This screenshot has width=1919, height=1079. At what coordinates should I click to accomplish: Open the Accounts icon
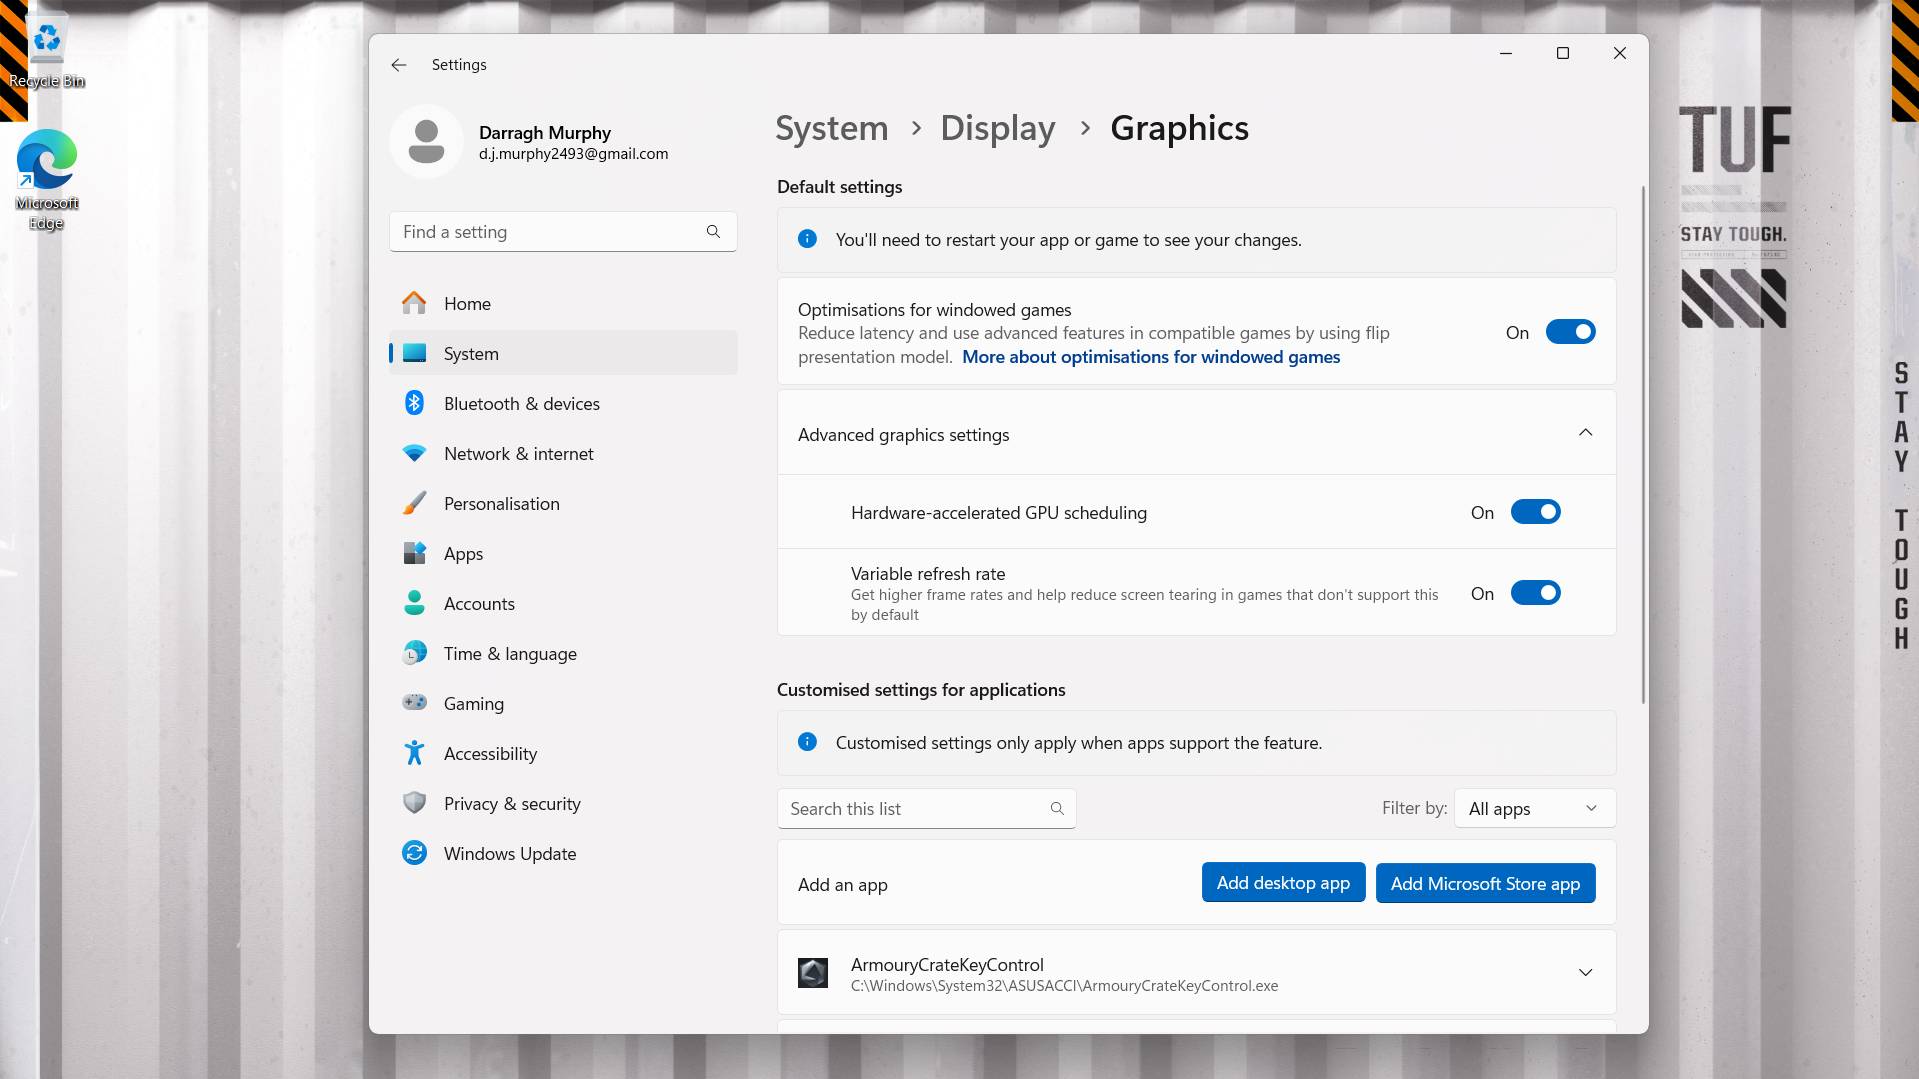414,603
